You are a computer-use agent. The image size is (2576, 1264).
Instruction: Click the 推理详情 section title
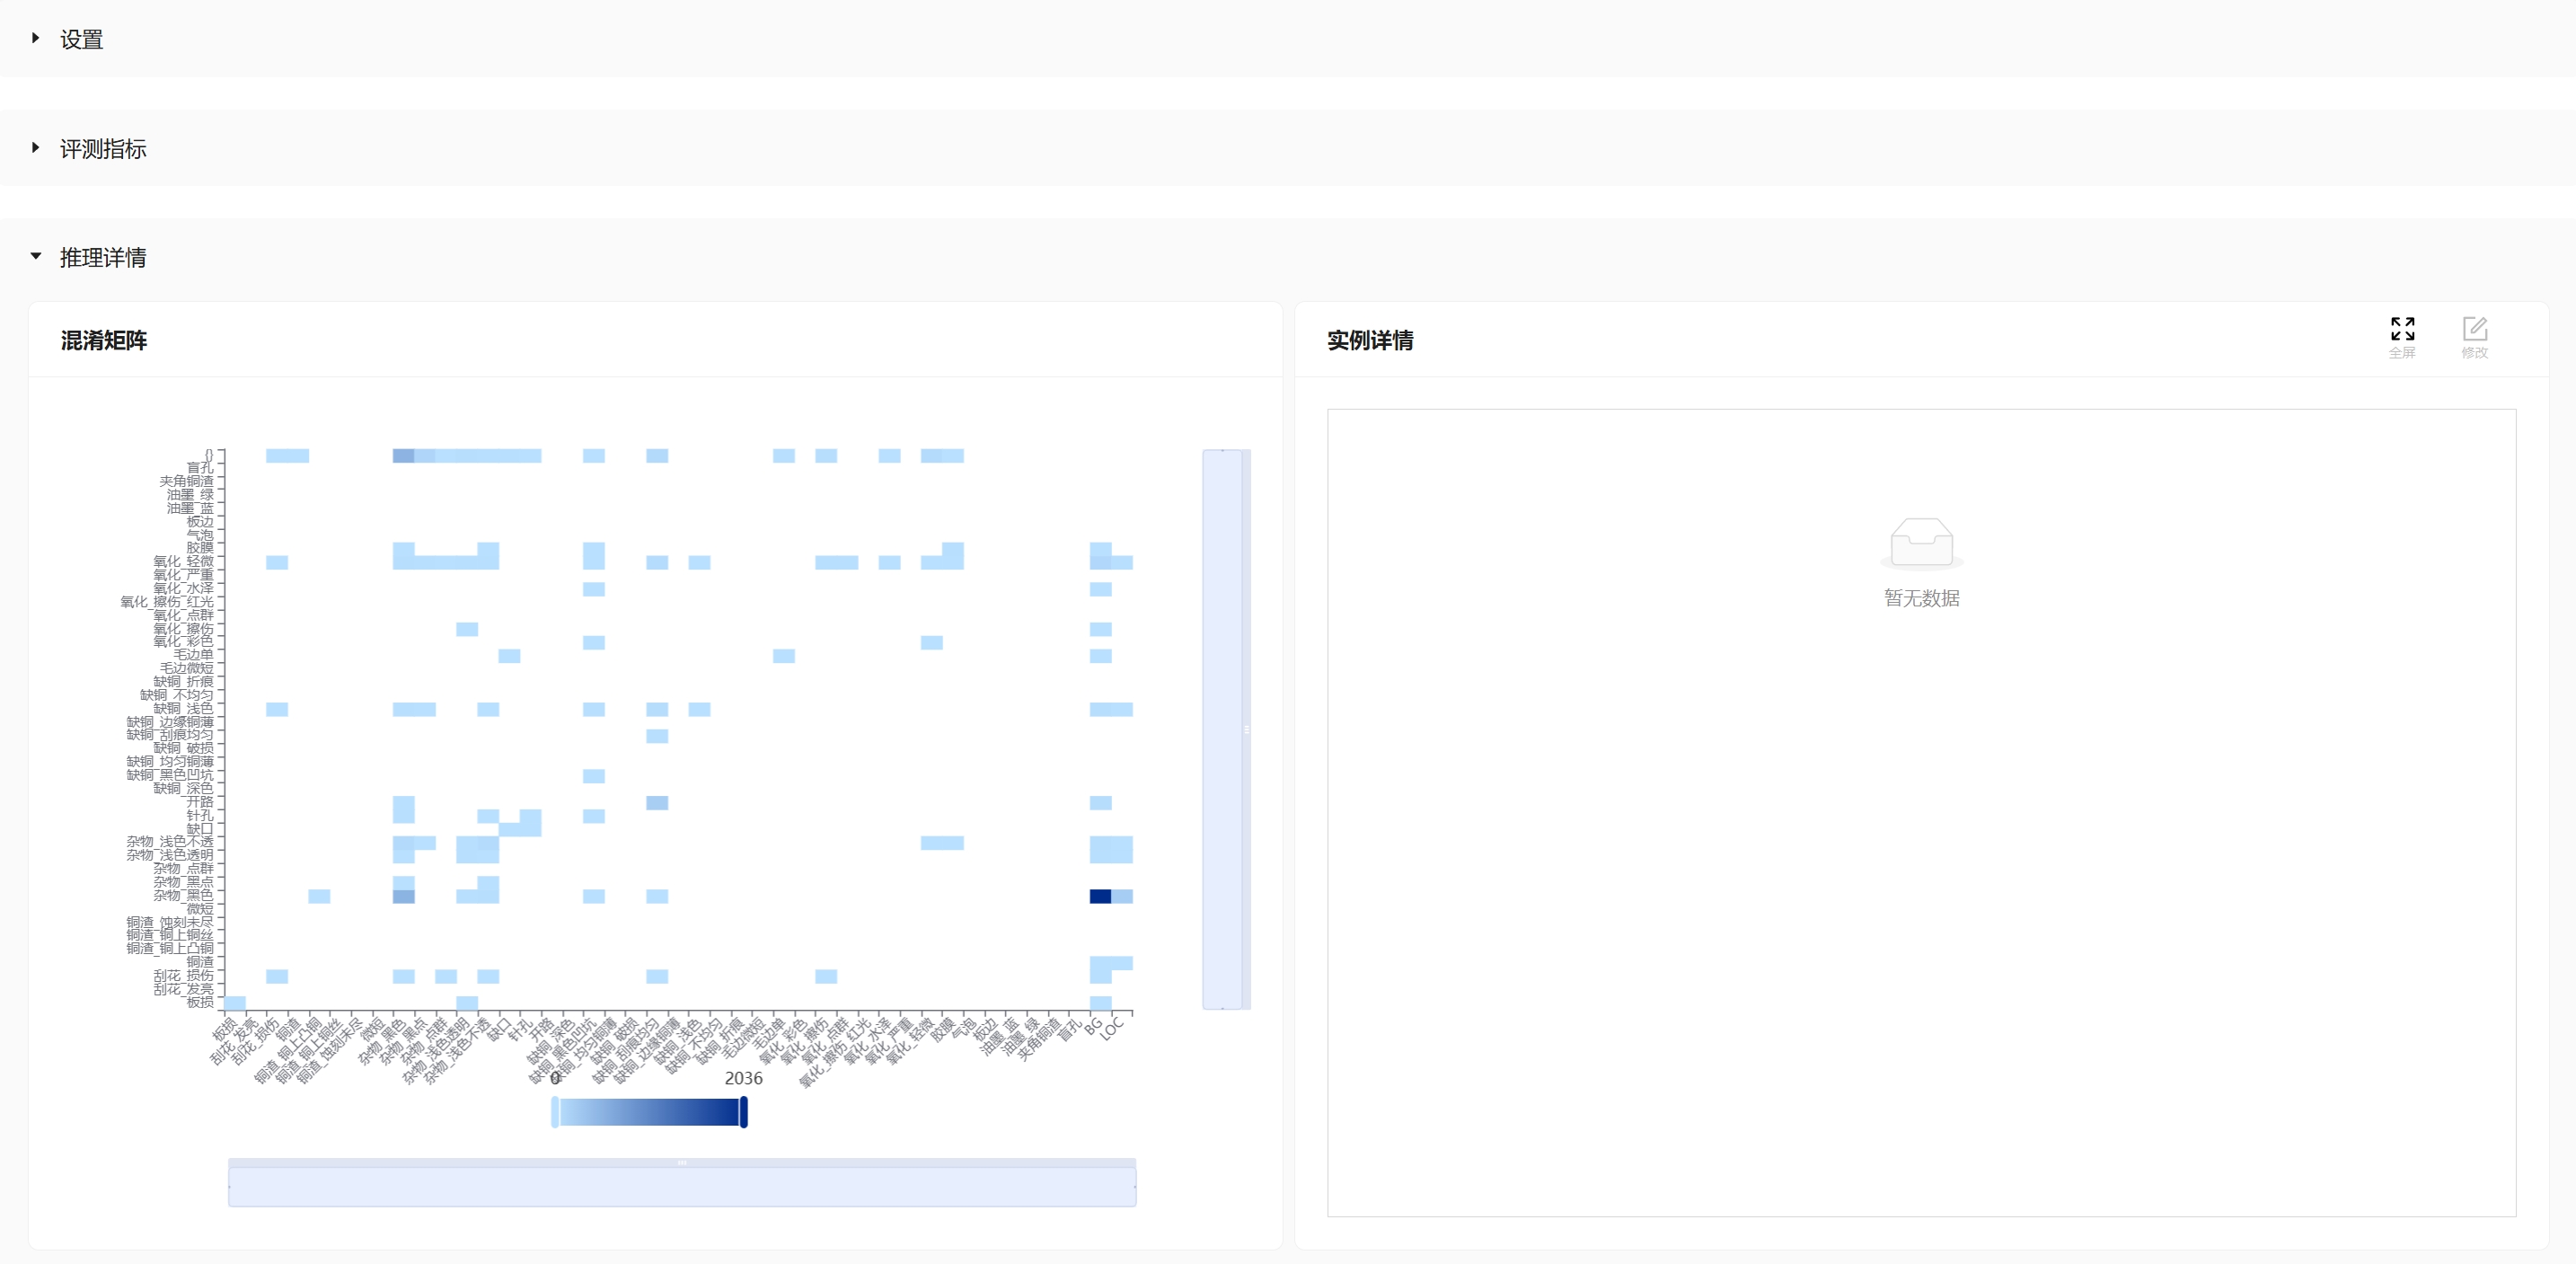[103, 258]
